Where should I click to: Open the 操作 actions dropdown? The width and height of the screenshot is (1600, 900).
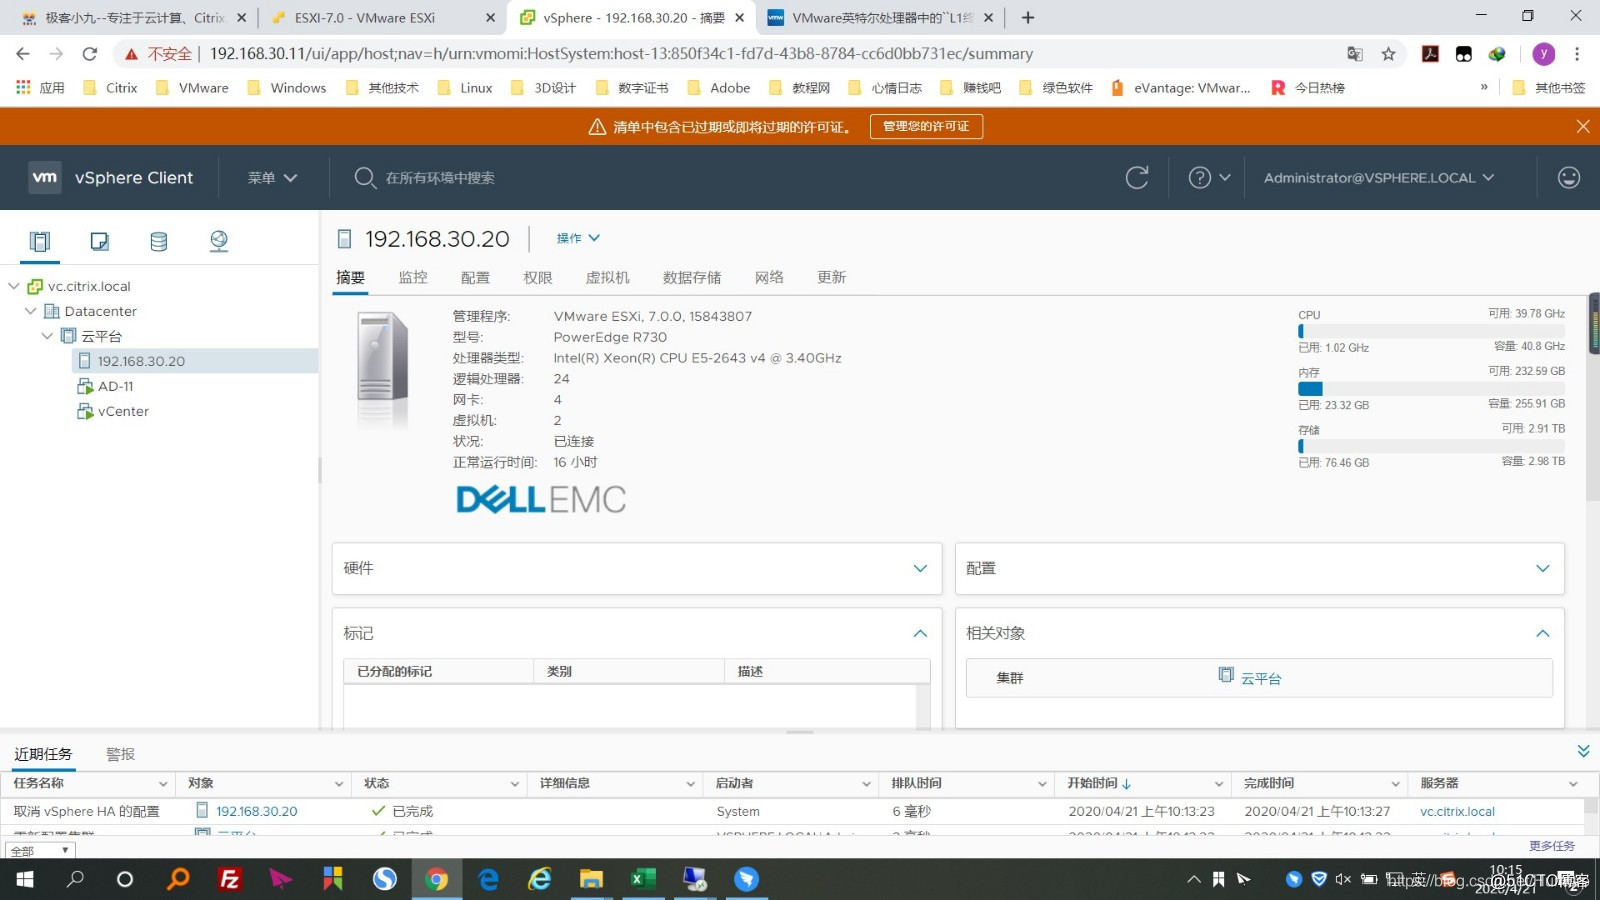(x=578, y=238)
